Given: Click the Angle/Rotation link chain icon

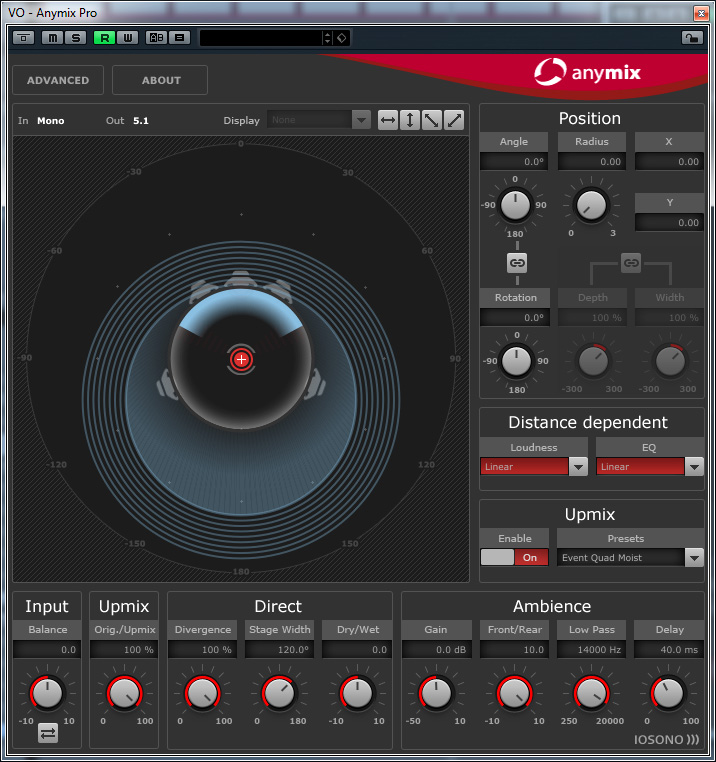Looking at the screenshot, I should pos(517,263).
